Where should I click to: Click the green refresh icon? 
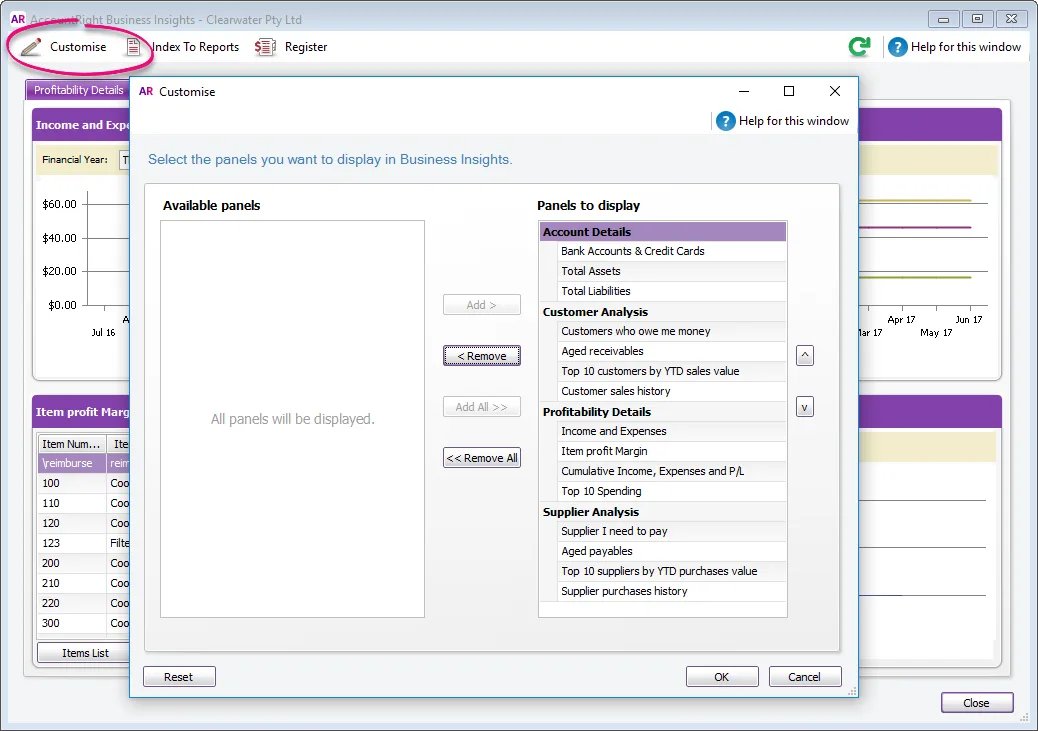(x=860, y=46)
